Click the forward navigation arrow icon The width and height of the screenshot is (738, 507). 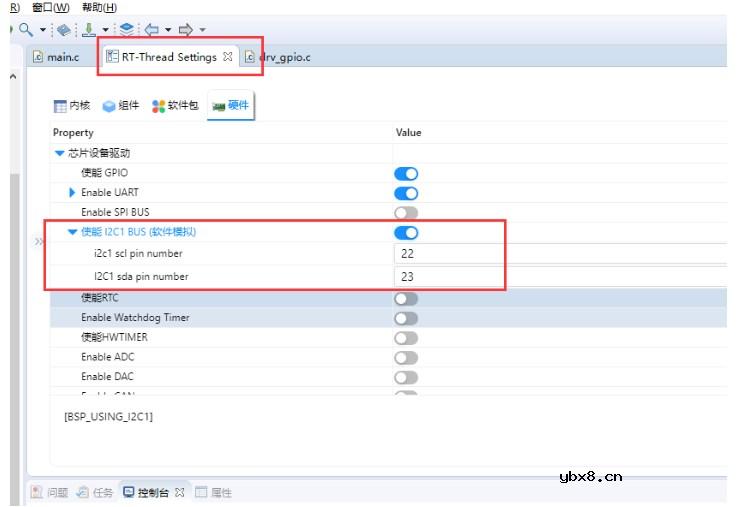click(x=185, y=30)
